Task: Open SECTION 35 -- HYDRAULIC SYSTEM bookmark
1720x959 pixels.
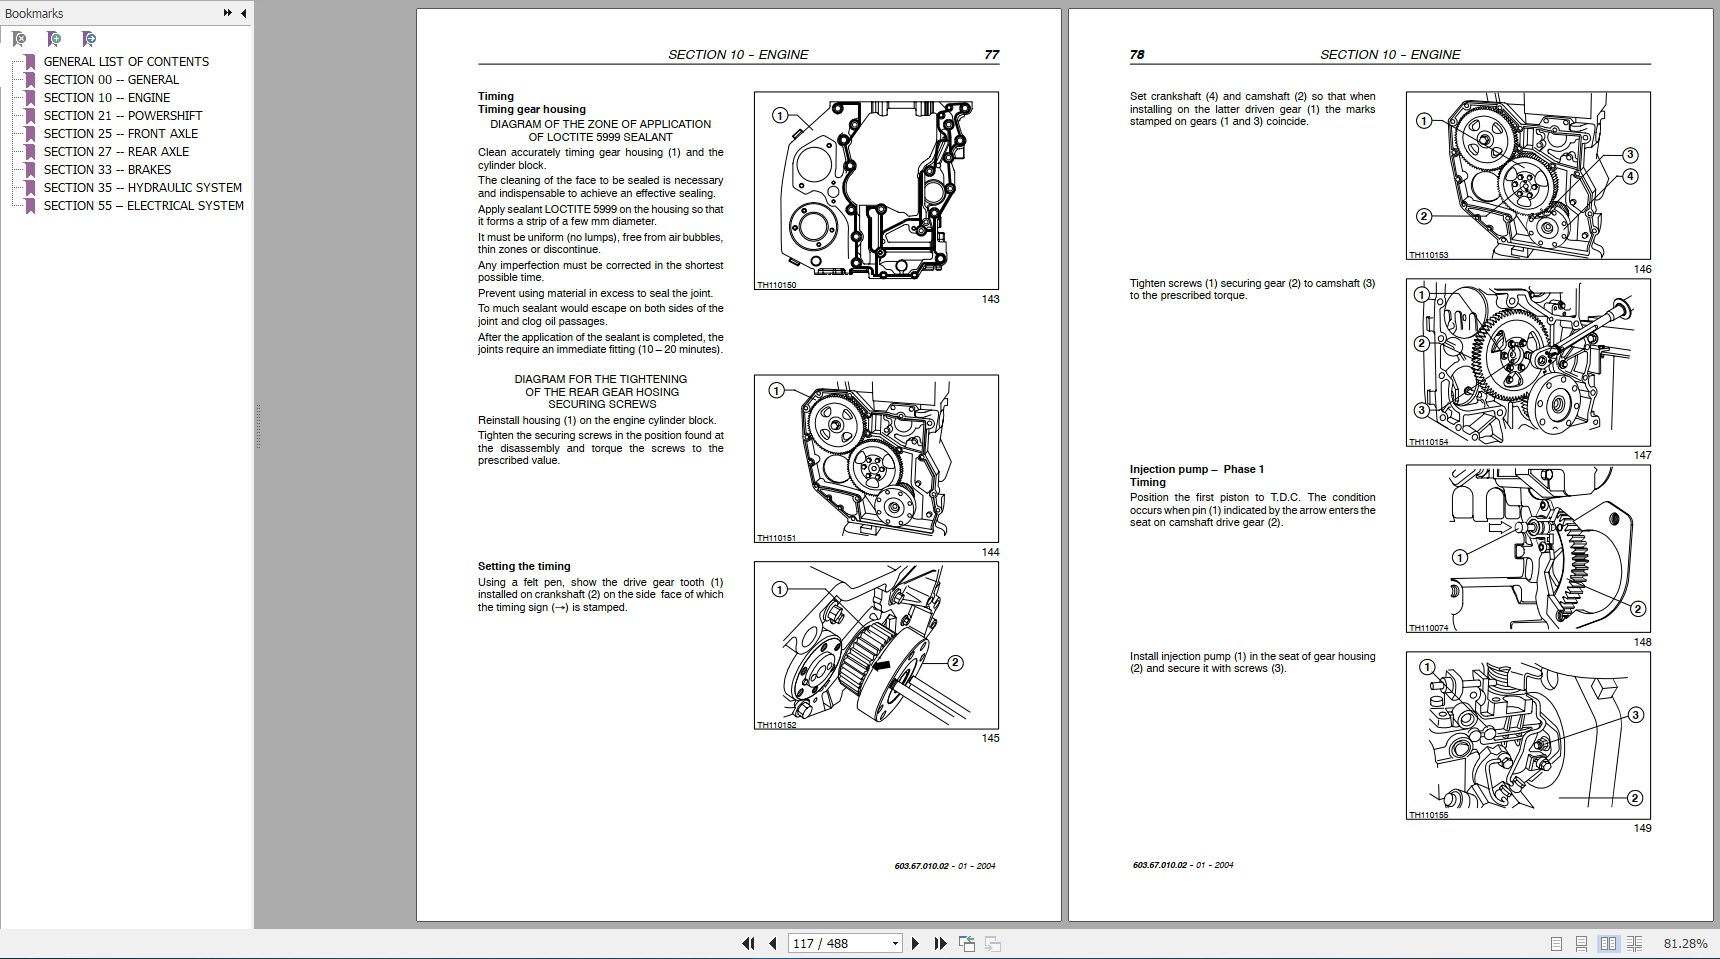Action: 142,187
